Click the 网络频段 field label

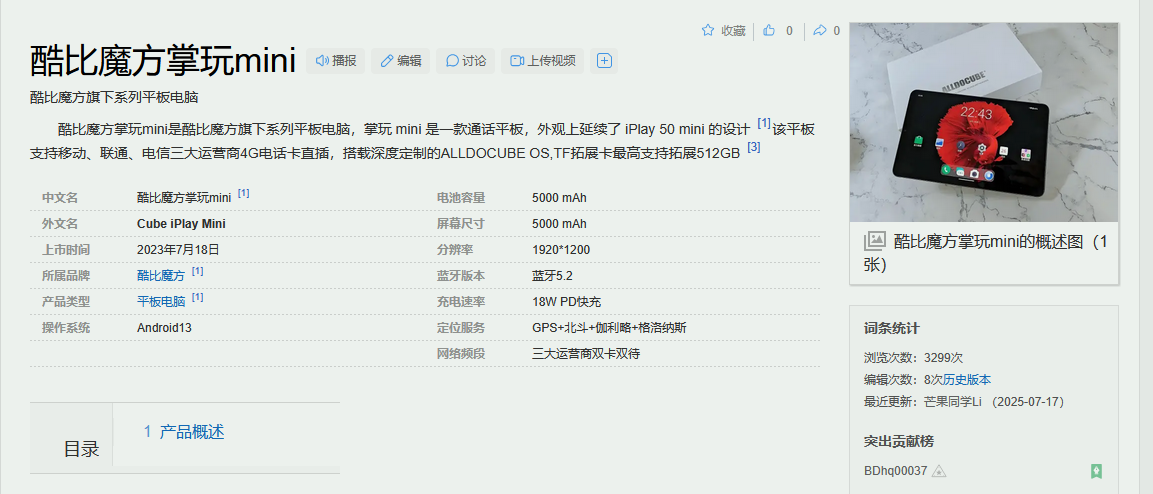461,354
